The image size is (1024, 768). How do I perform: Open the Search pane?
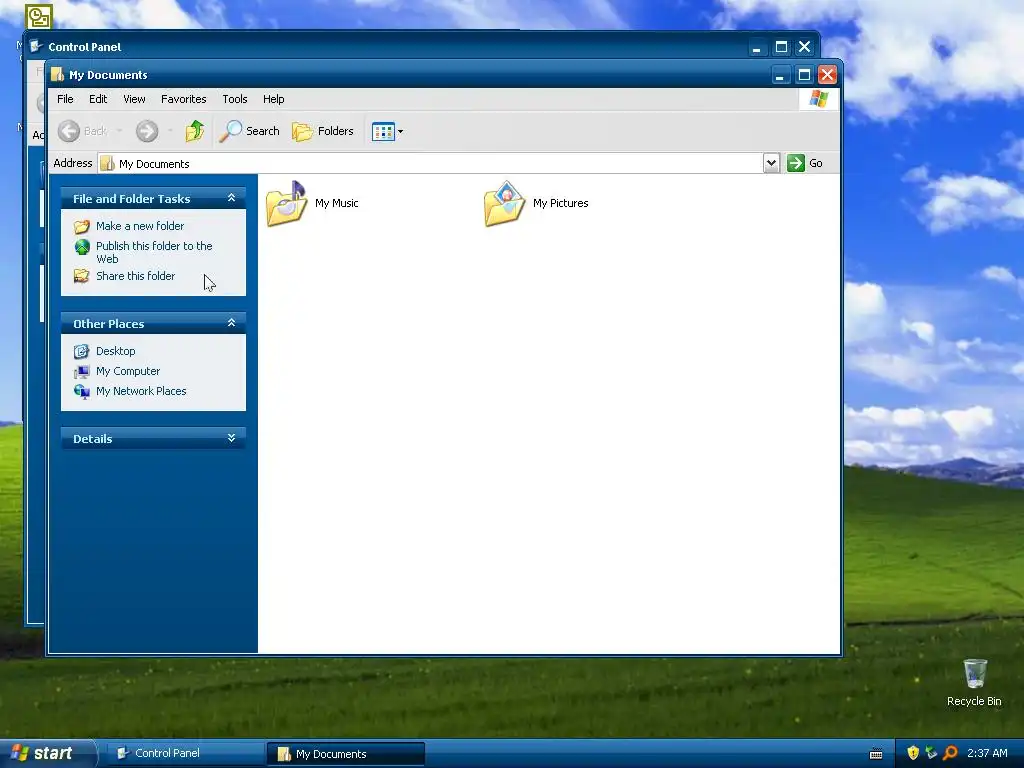249,131
